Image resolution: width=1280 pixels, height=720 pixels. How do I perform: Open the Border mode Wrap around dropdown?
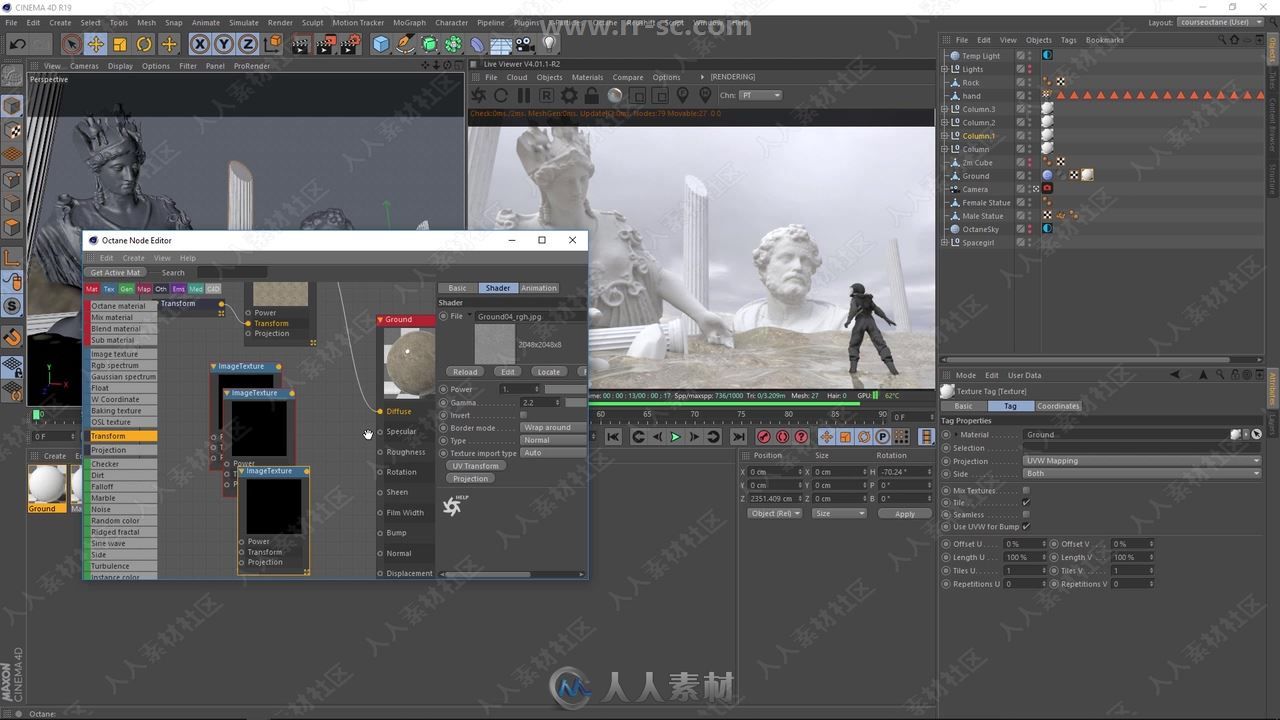pyautogui.click(x=553, y=428)
